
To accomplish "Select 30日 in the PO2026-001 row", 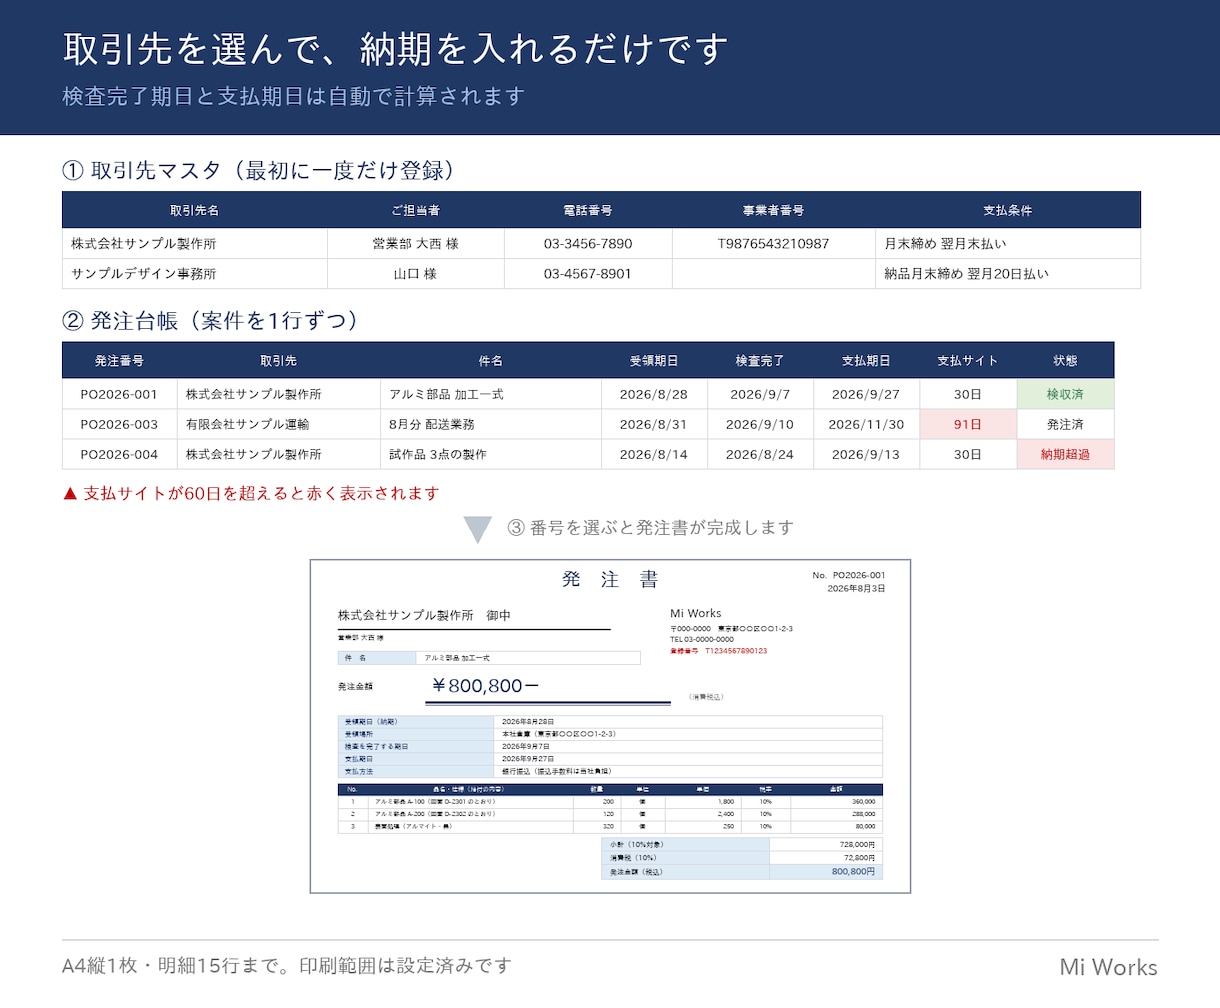I will (x=967, y=394).
